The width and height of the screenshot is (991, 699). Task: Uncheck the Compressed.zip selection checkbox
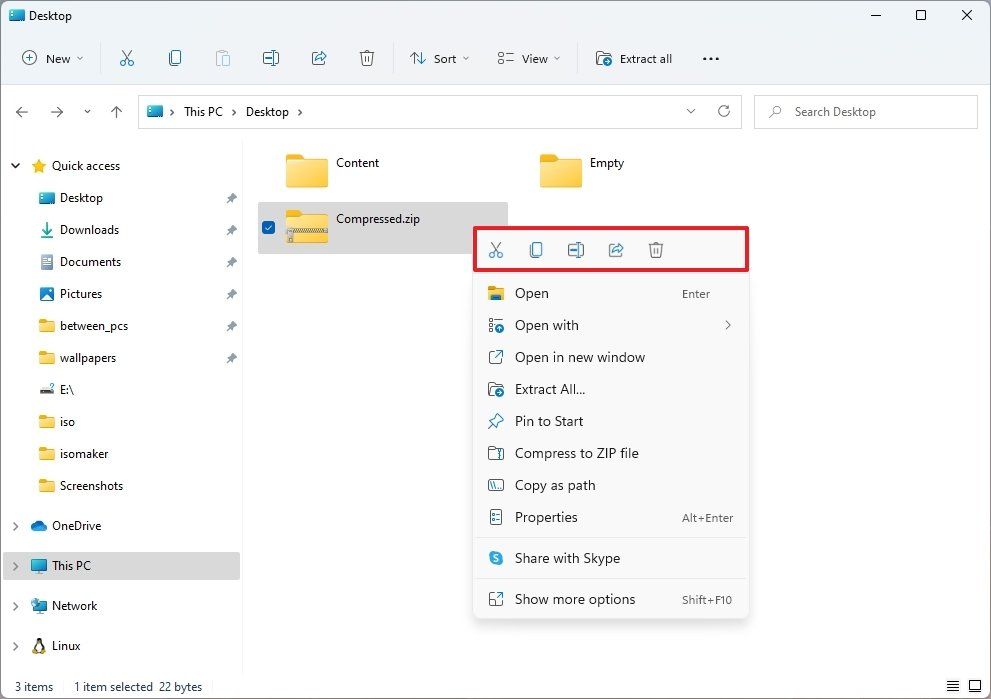pos(268,227)
